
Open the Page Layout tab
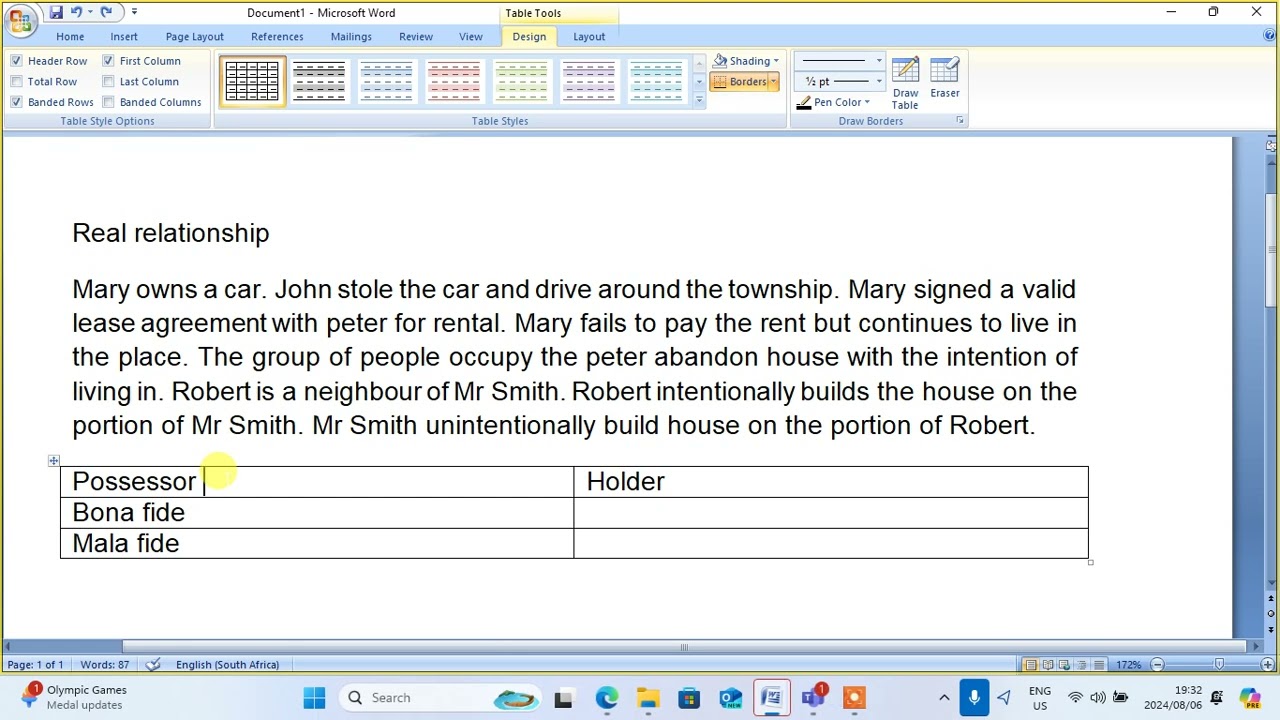click(x=195, y=37)
